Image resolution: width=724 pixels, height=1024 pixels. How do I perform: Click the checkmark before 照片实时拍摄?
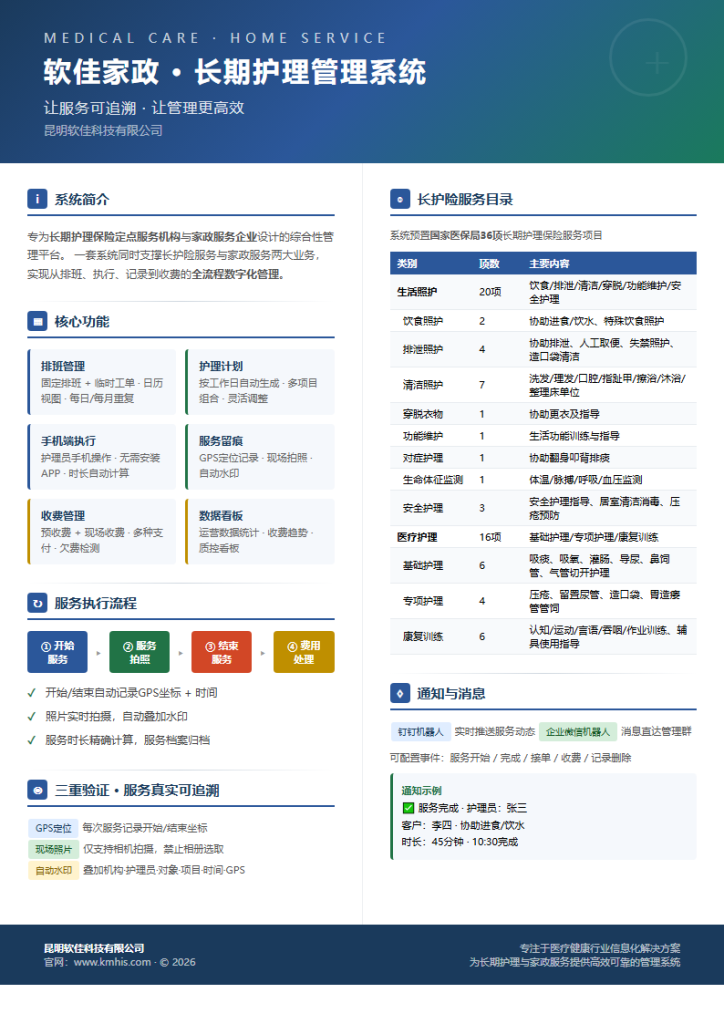tap(31, 716)
